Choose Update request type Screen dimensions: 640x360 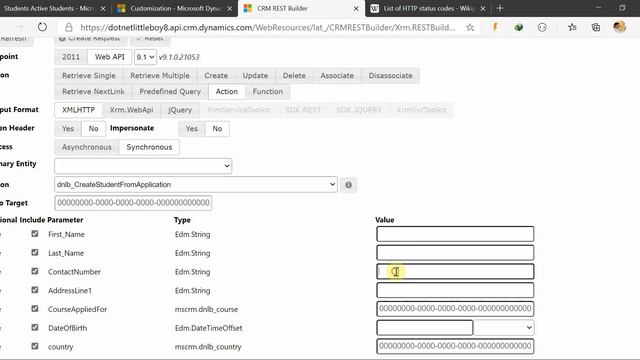(255, 76)
